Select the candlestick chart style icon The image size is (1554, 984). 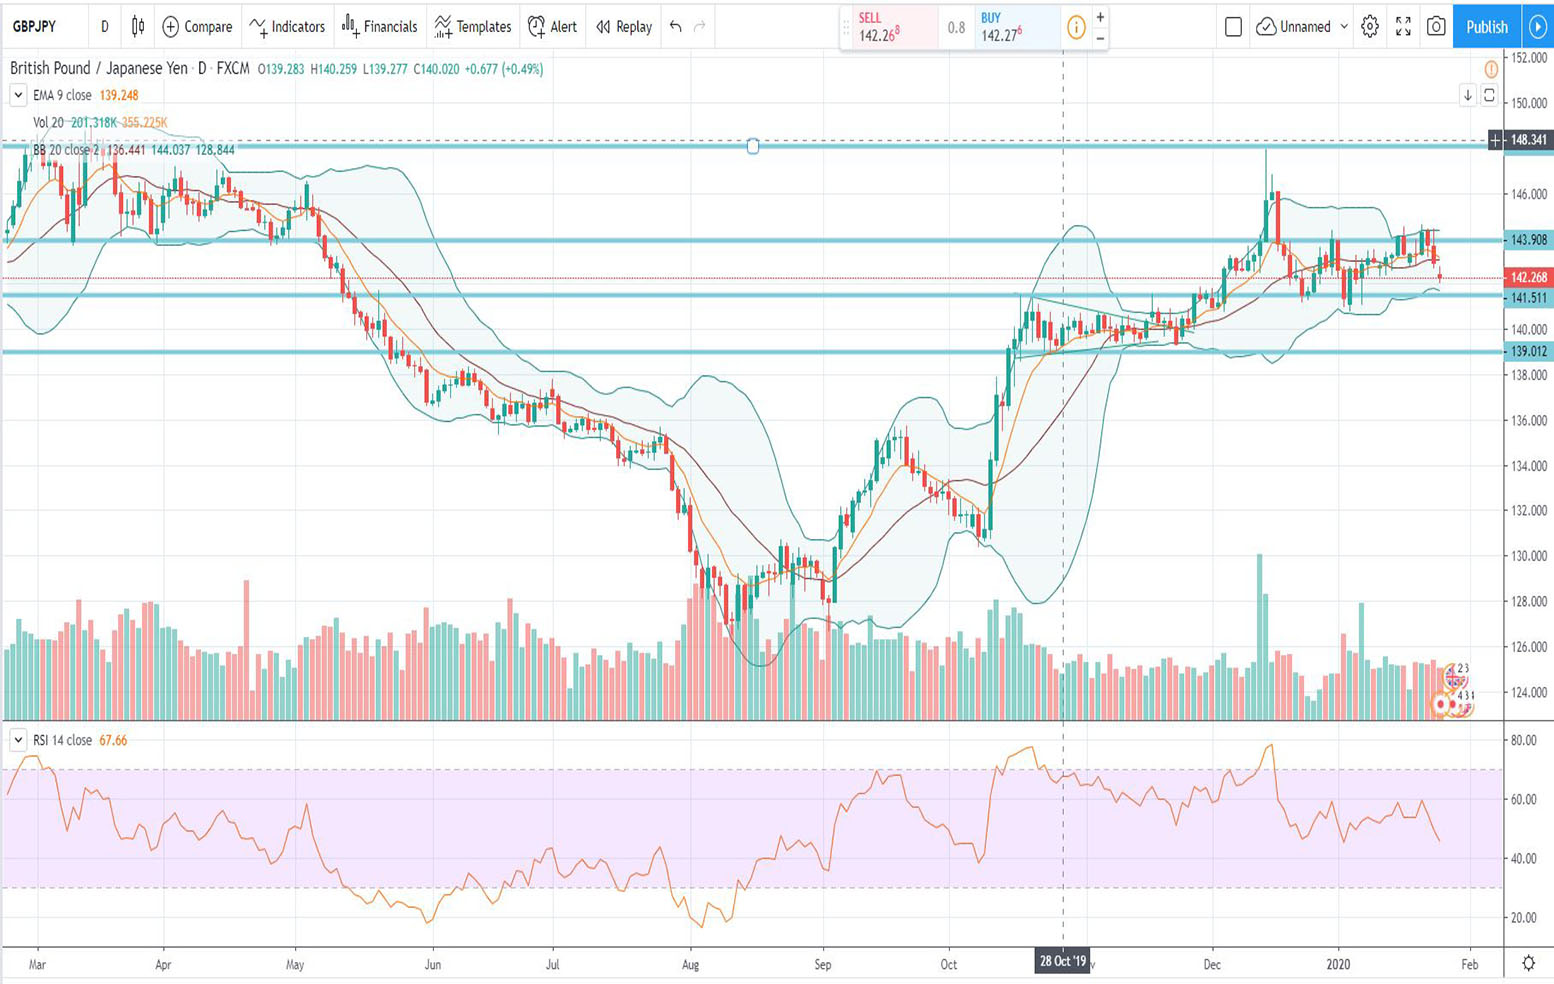137,27
